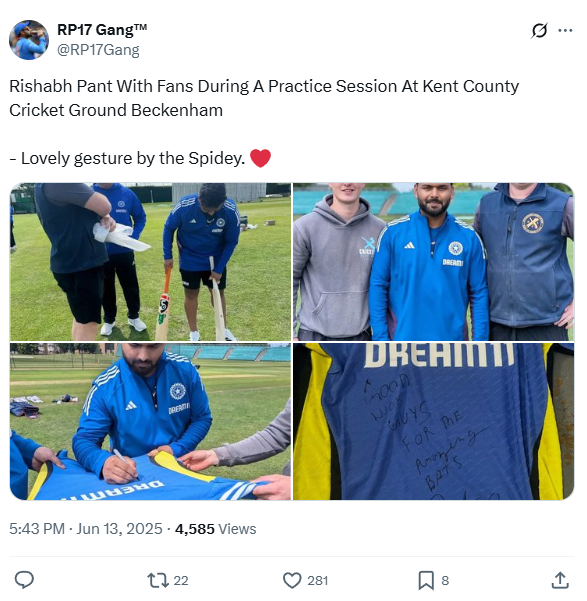This screenshot has width=587, height=601.
Task: Open the share upload icon
Action: (560, 580)
